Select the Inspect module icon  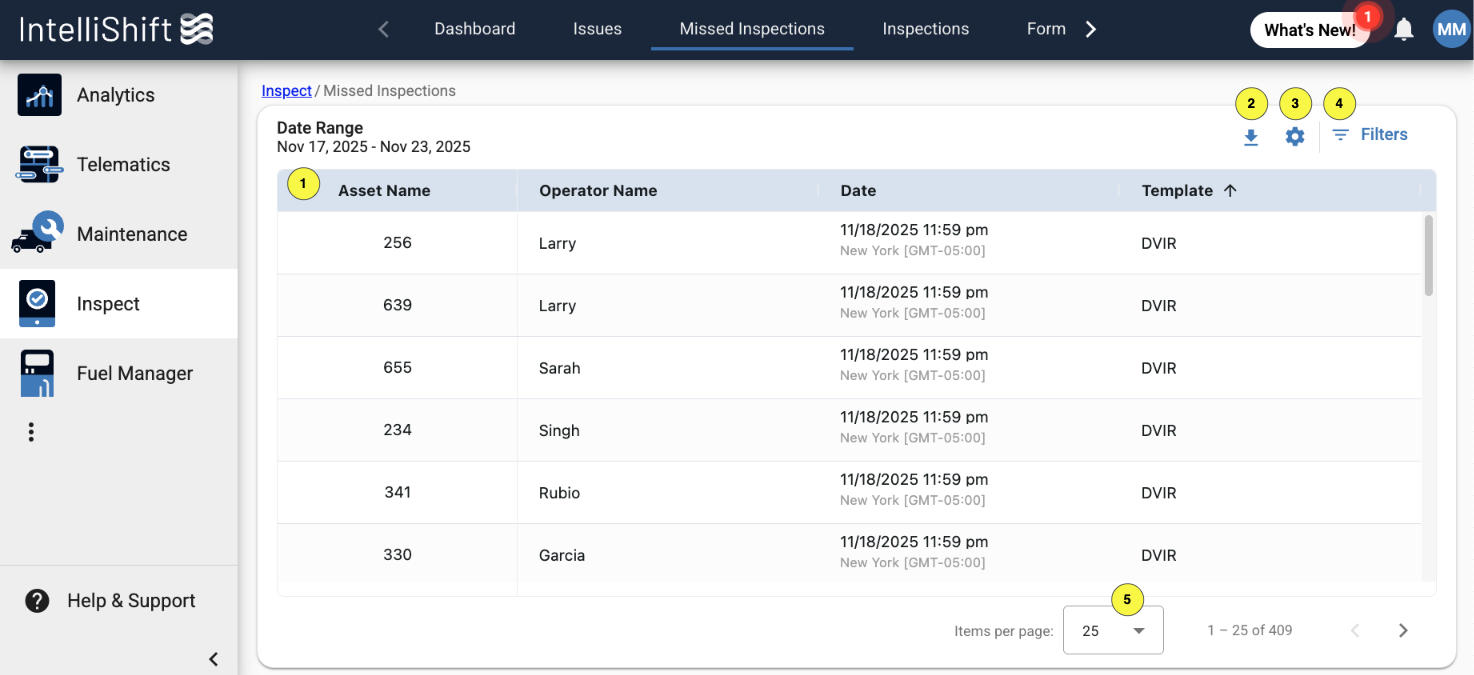point(37,303)
